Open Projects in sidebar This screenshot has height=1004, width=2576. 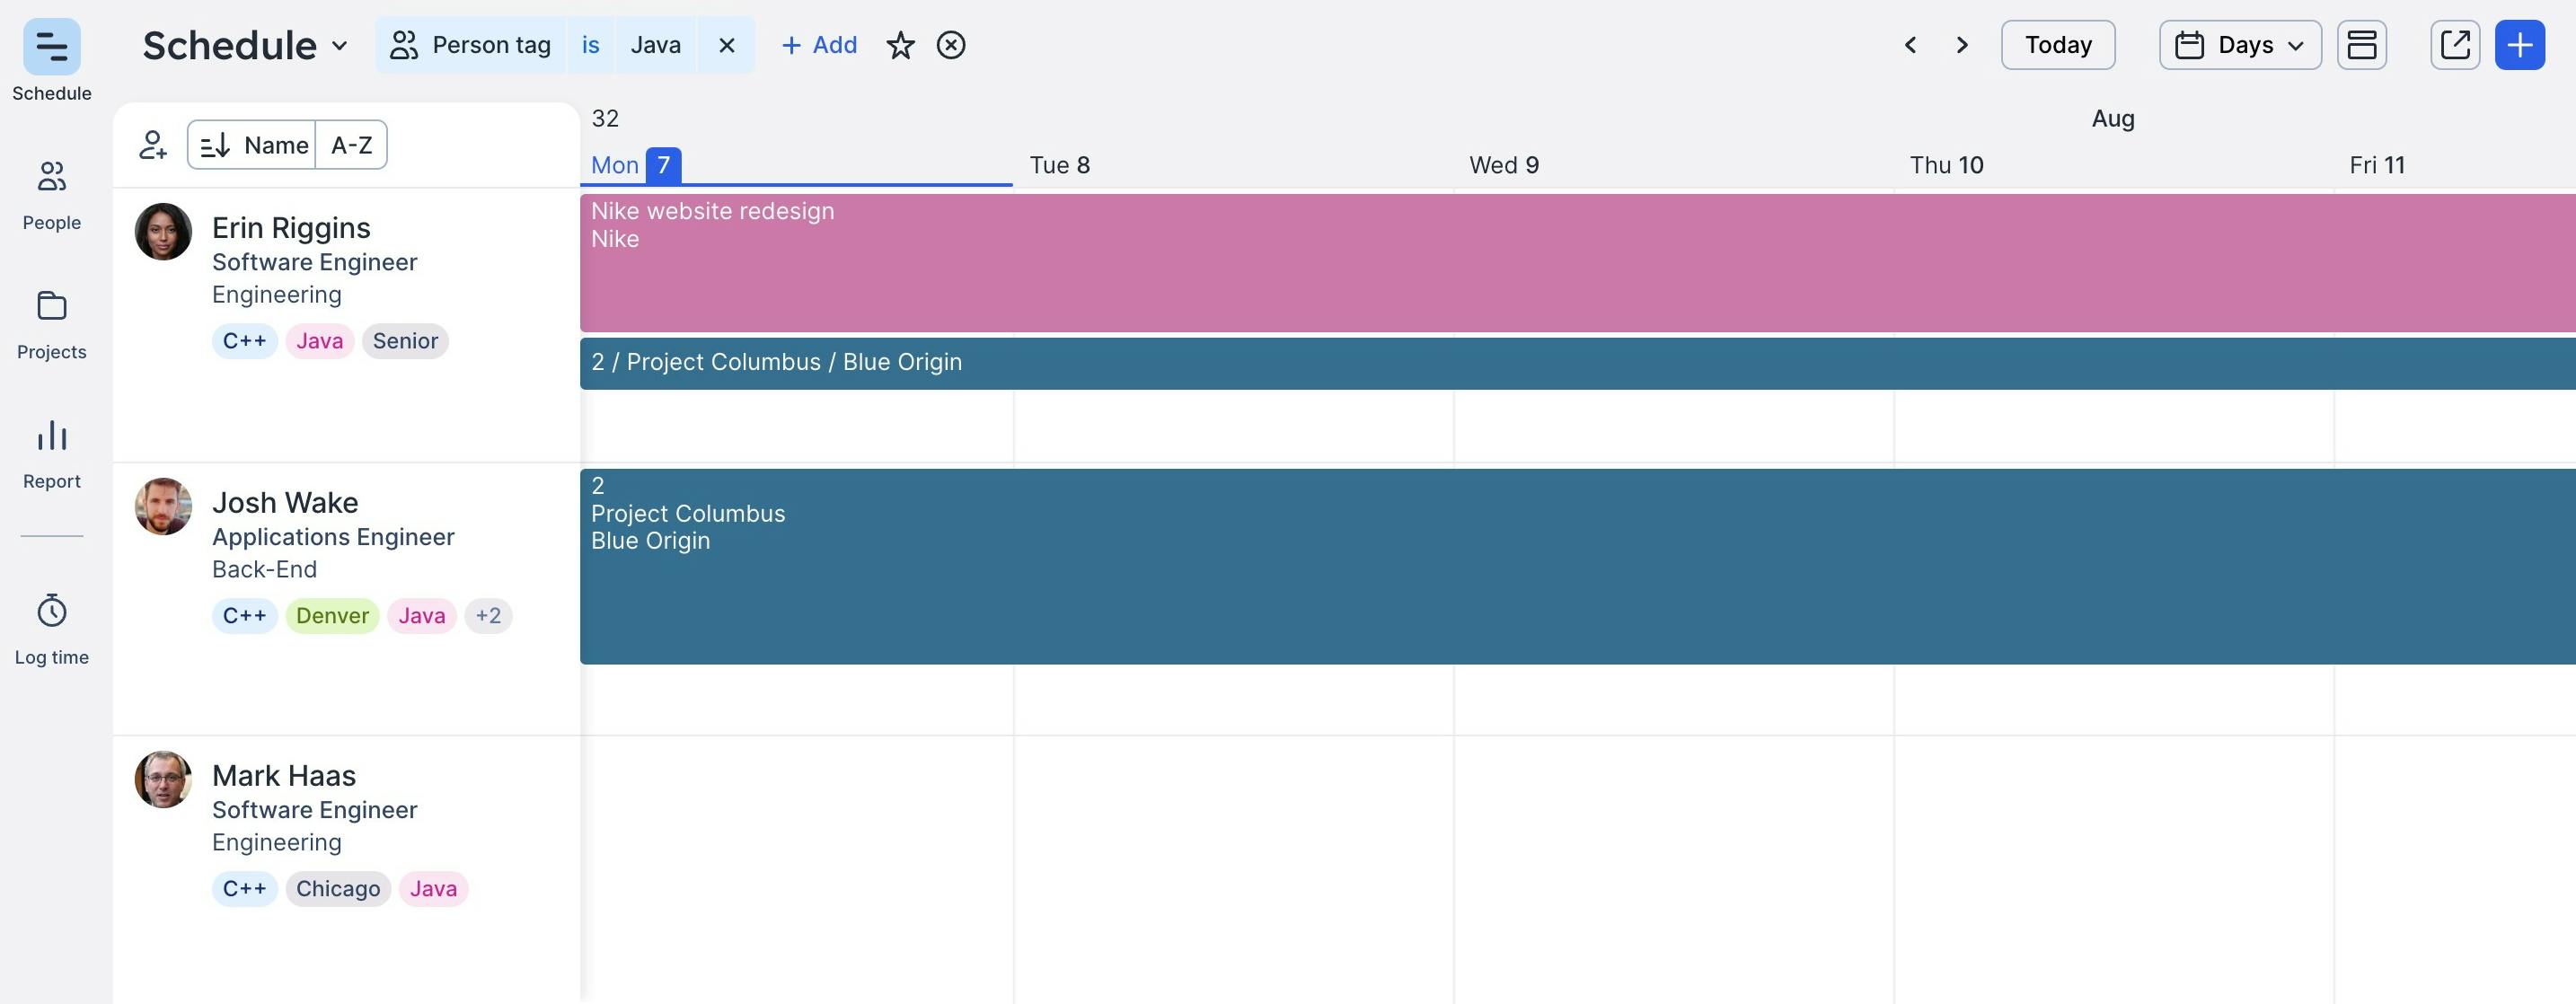pos(52,326)
